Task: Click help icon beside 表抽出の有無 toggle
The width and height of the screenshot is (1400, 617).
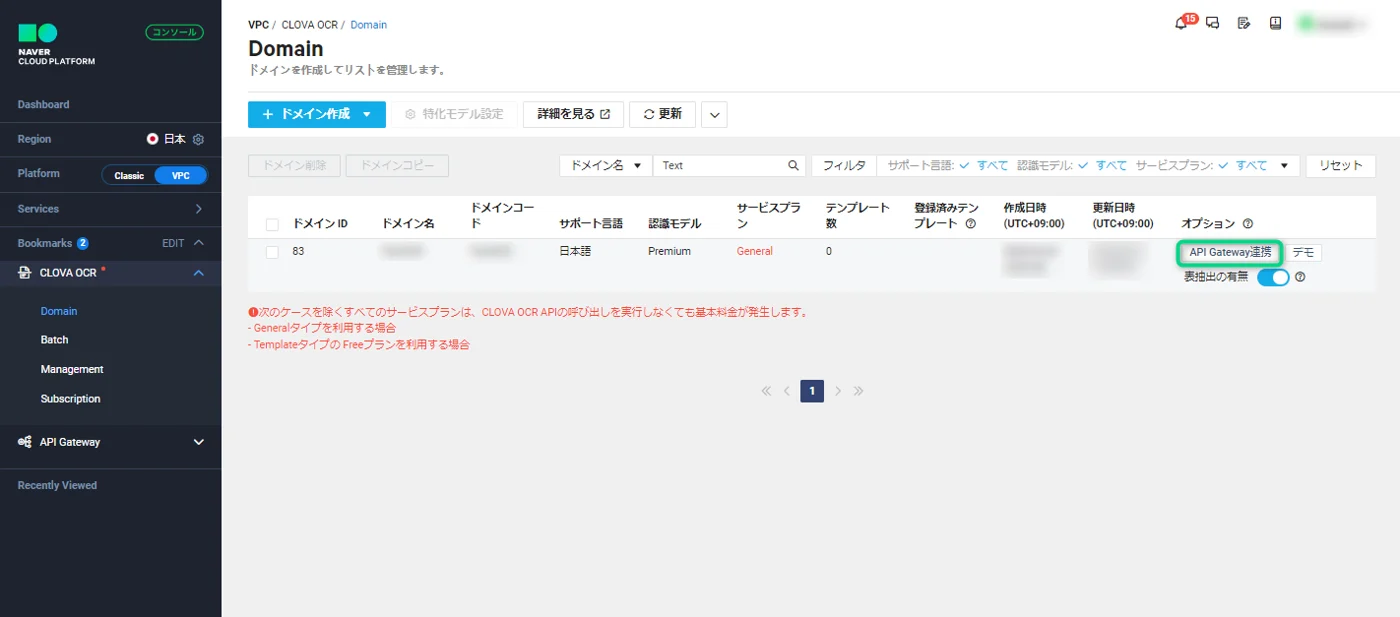Action: 1300,277
